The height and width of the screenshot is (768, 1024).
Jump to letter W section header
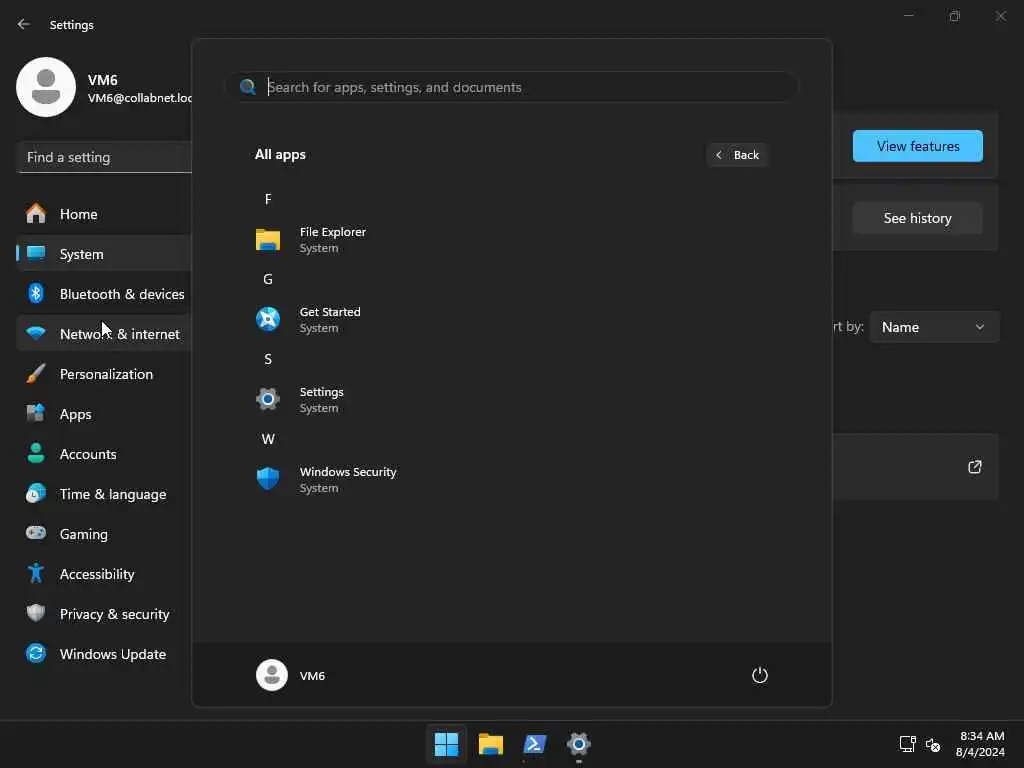(x=268, y=440)
